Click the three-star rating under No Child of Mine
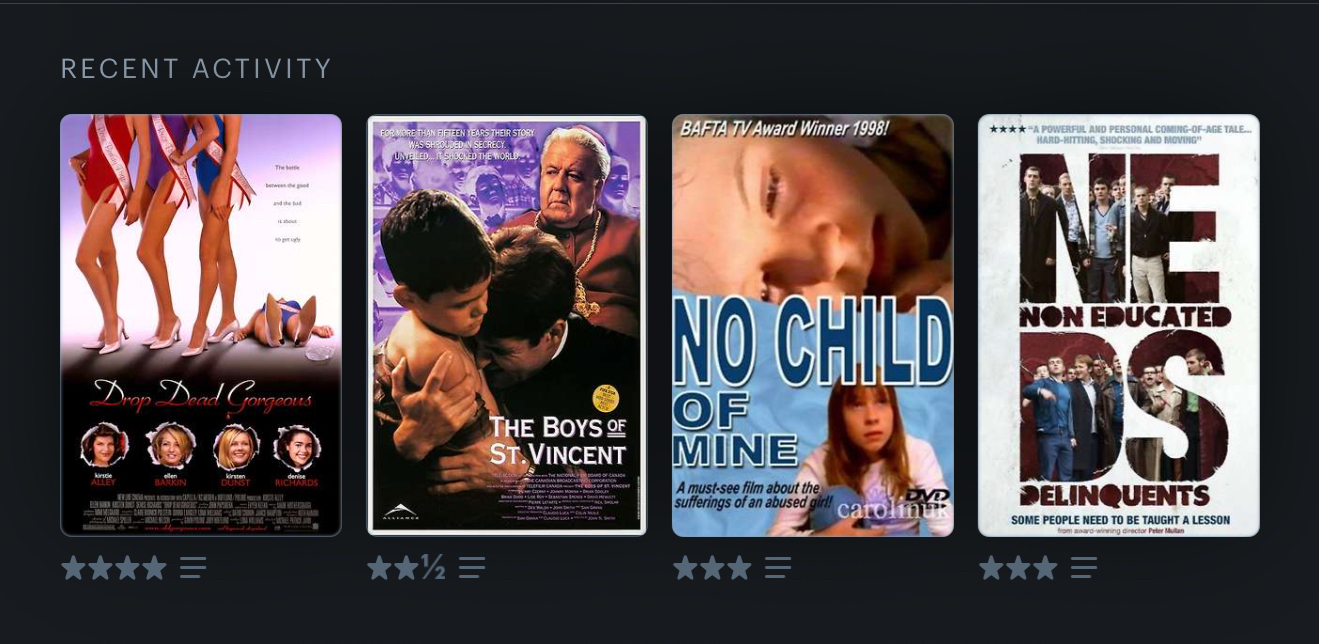 (712, 568)
